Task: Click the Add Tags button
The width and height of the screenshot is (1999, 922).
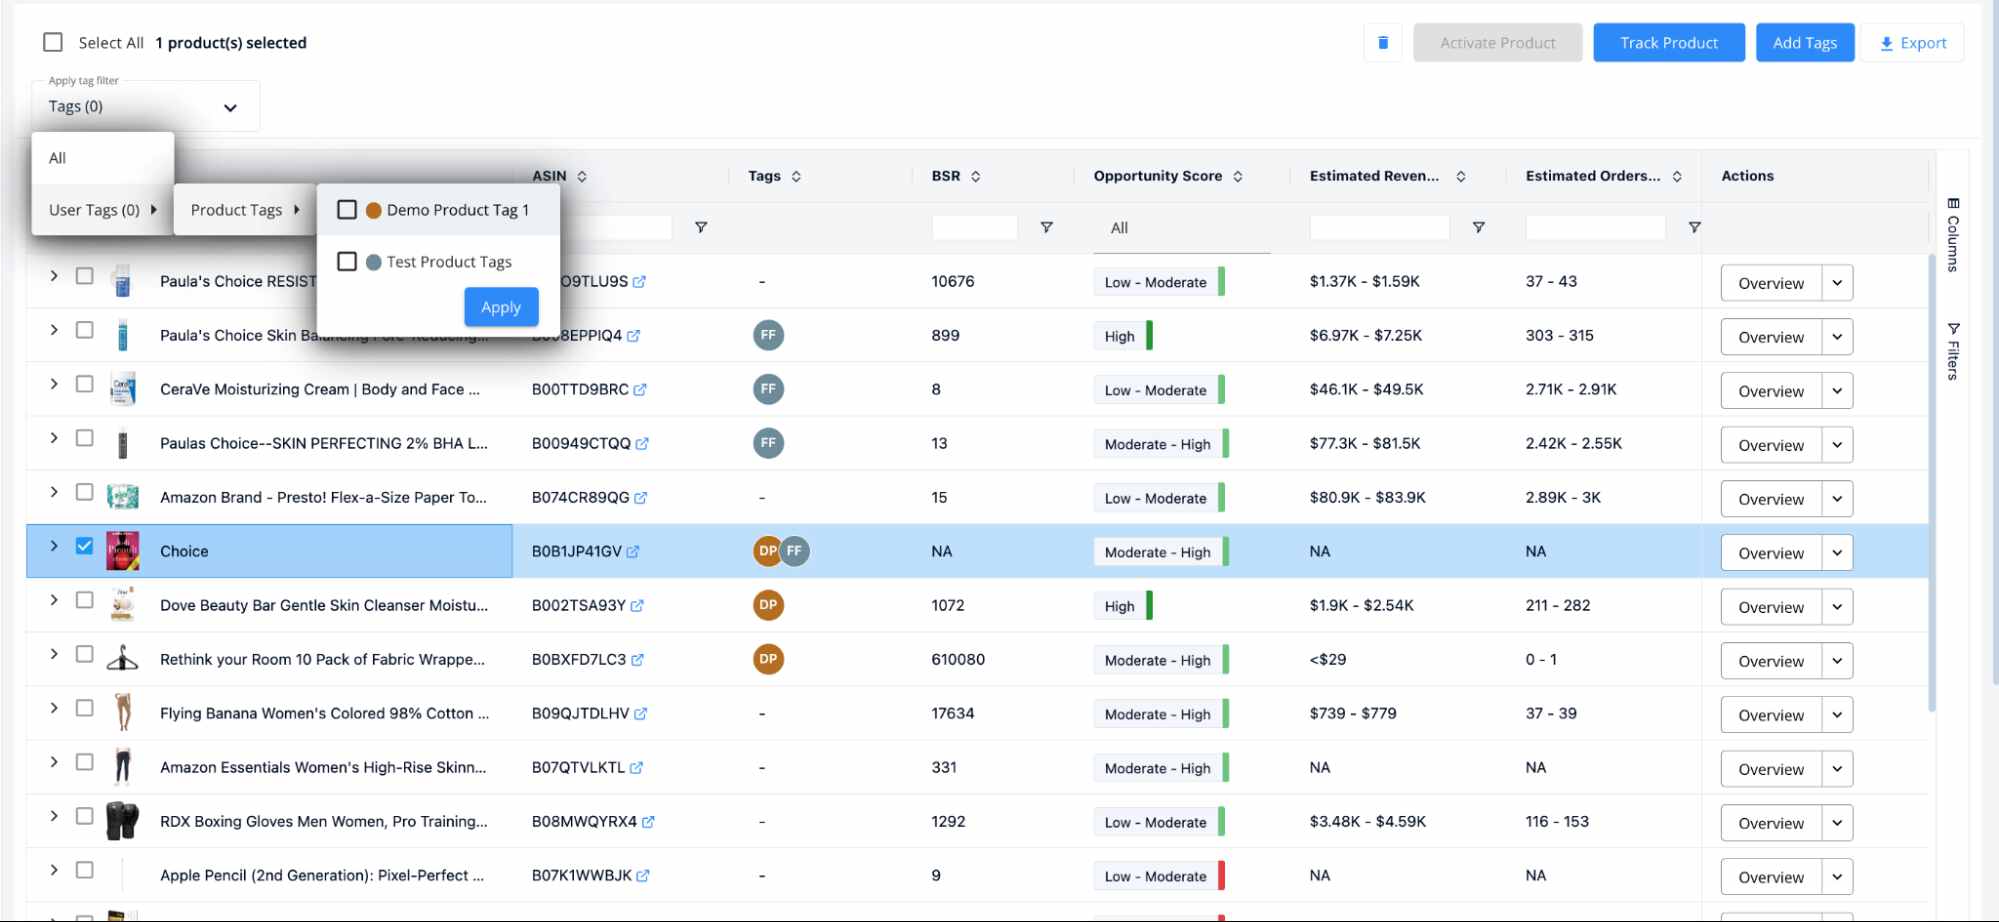Action: tap(1805, 43)
